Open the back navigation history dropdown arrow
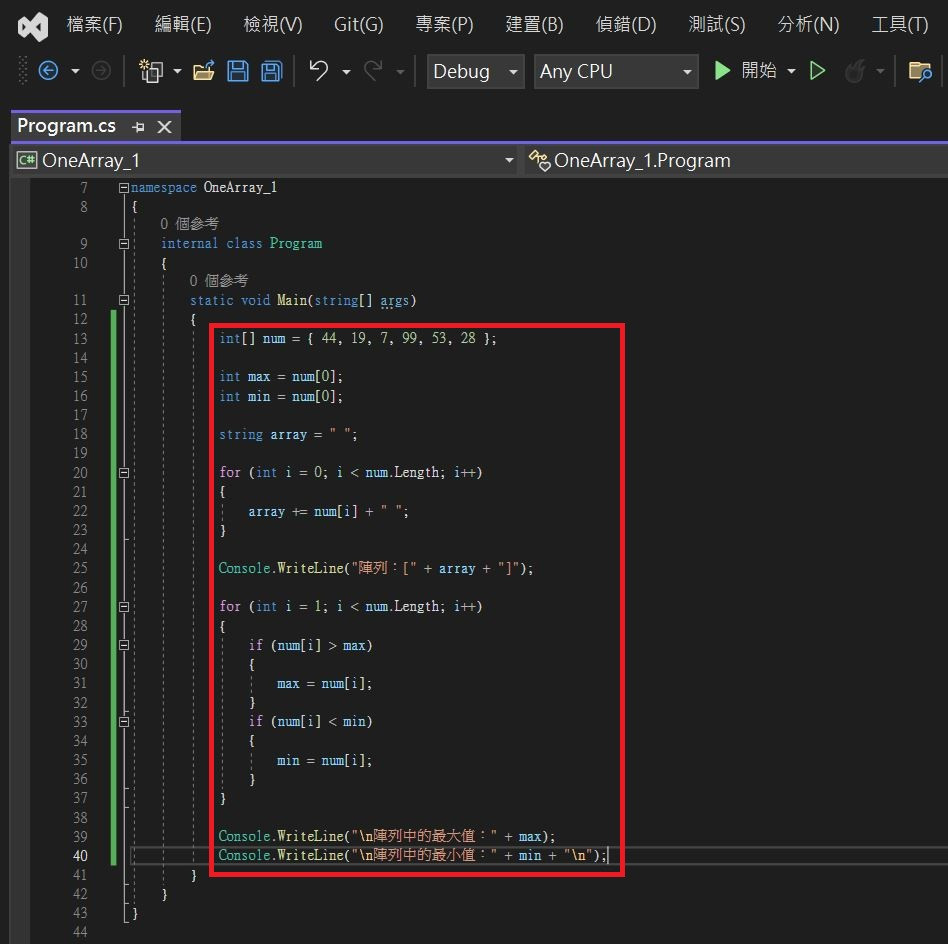 [x=75, y=71]
